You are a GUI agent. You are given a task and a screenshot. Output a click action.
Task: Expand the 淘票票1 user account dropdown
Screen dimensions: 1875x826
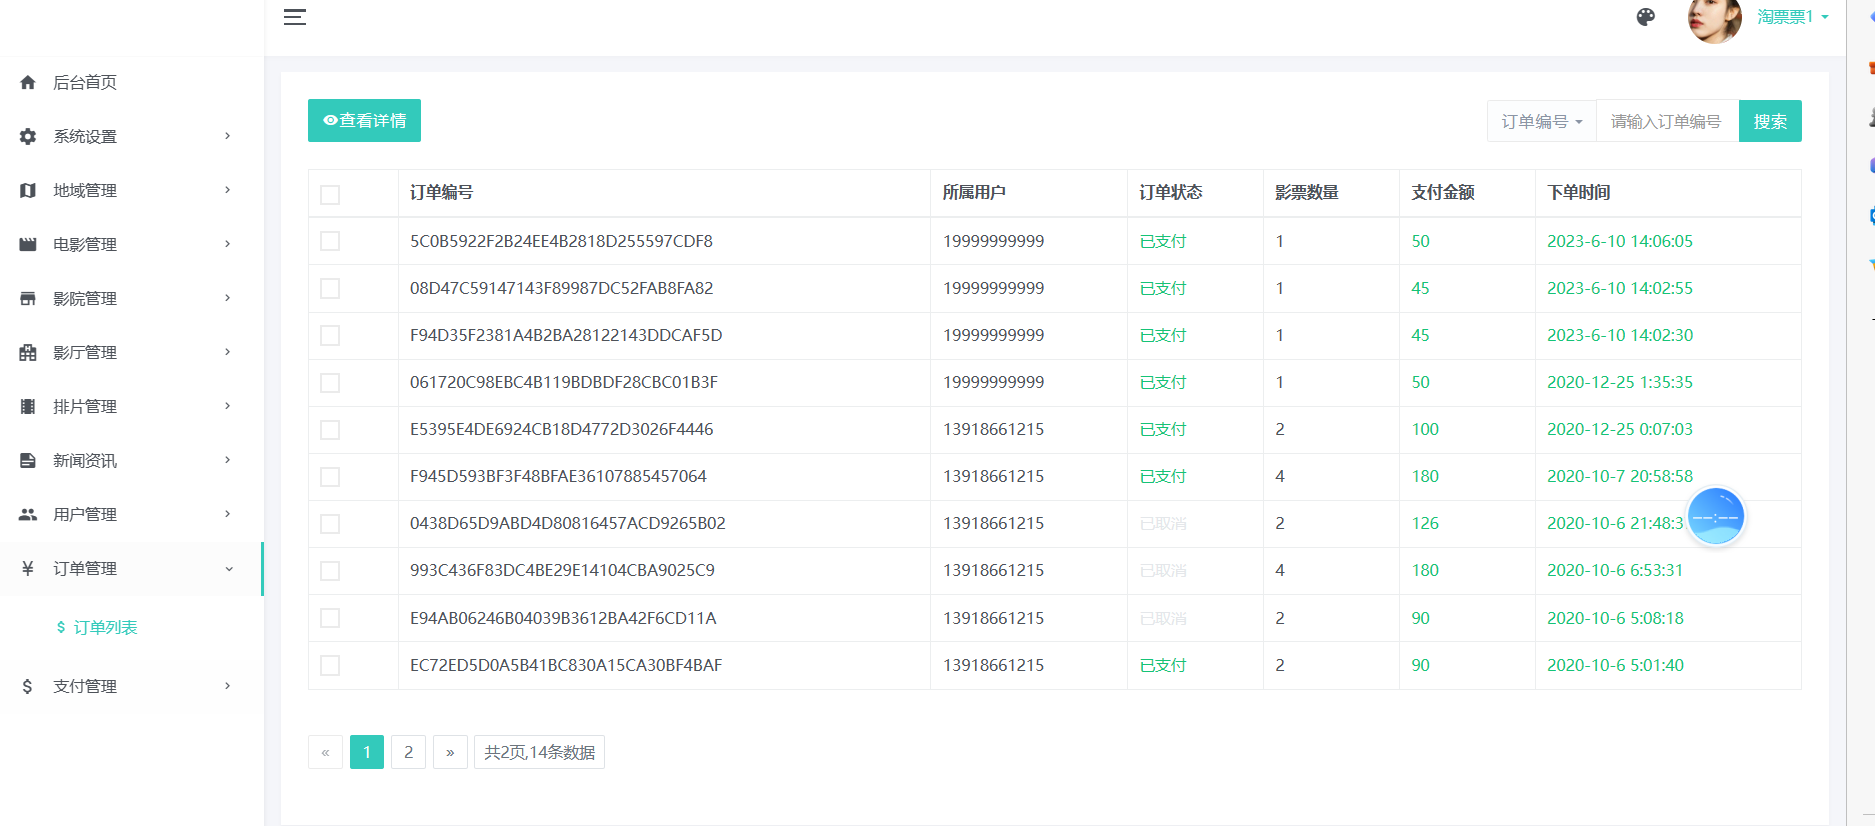(x=1792, y=17)
